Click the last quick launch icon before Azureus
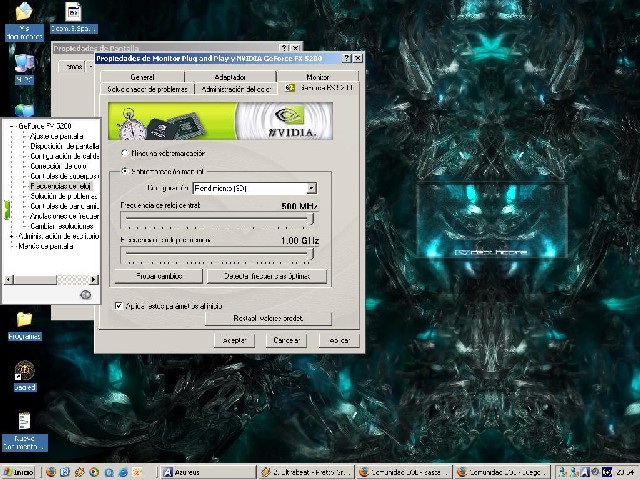 click(138, 472)
